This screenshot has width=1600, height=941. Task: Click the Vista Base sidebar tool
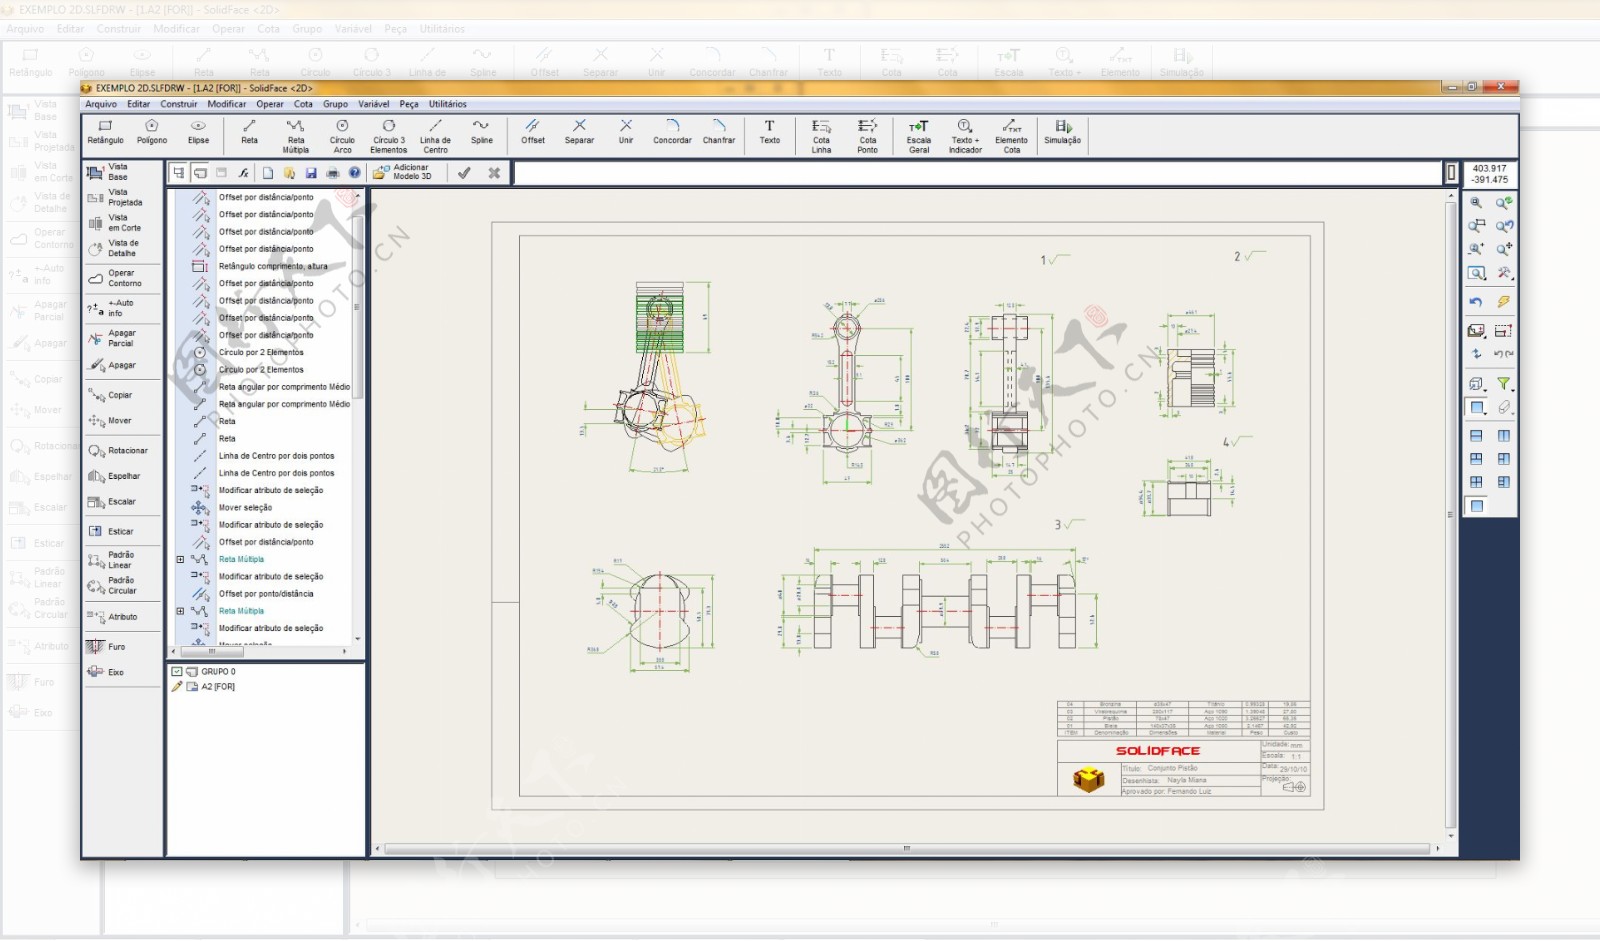[x=108, y=172]
